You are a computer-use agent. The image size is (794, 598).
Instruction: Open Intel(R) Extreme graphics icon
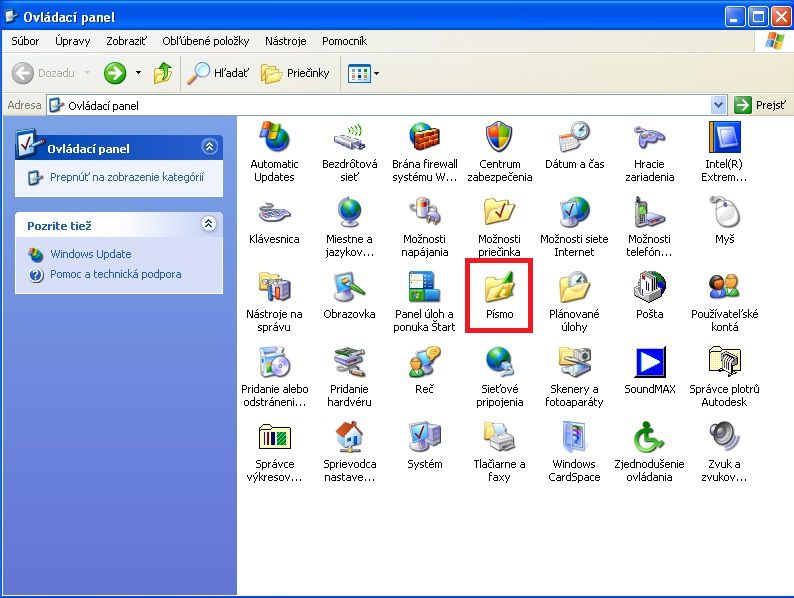pos(724,152)
